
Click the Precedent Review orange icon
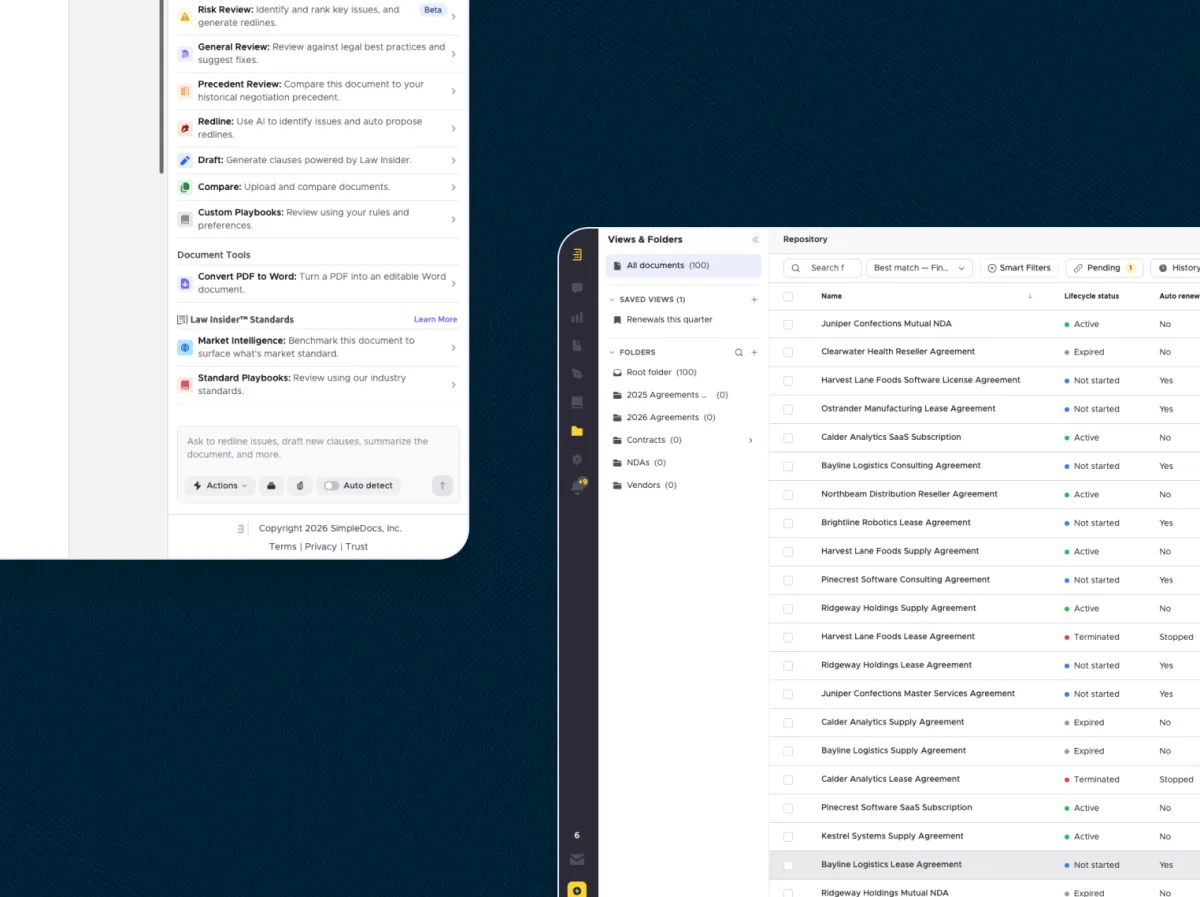185,91
